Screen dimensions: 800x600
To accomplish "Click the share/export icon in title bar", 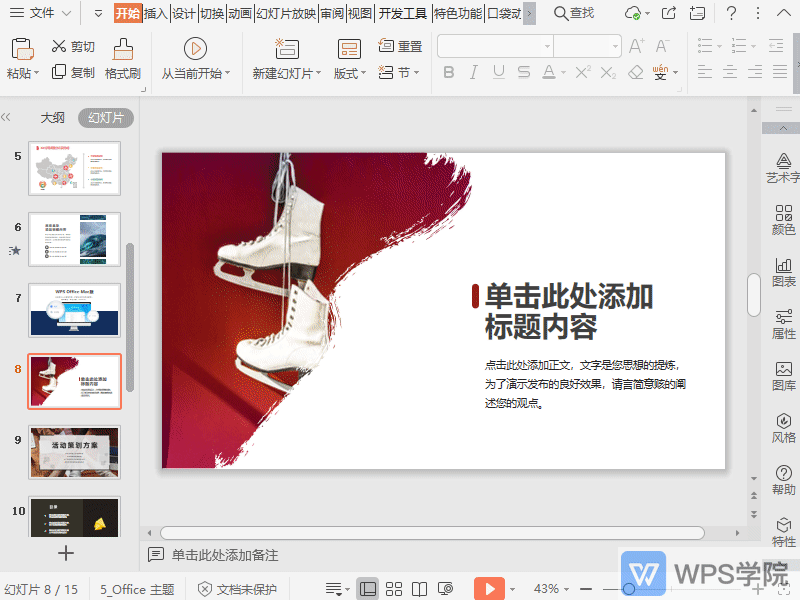I will click(x=668, y=13).
